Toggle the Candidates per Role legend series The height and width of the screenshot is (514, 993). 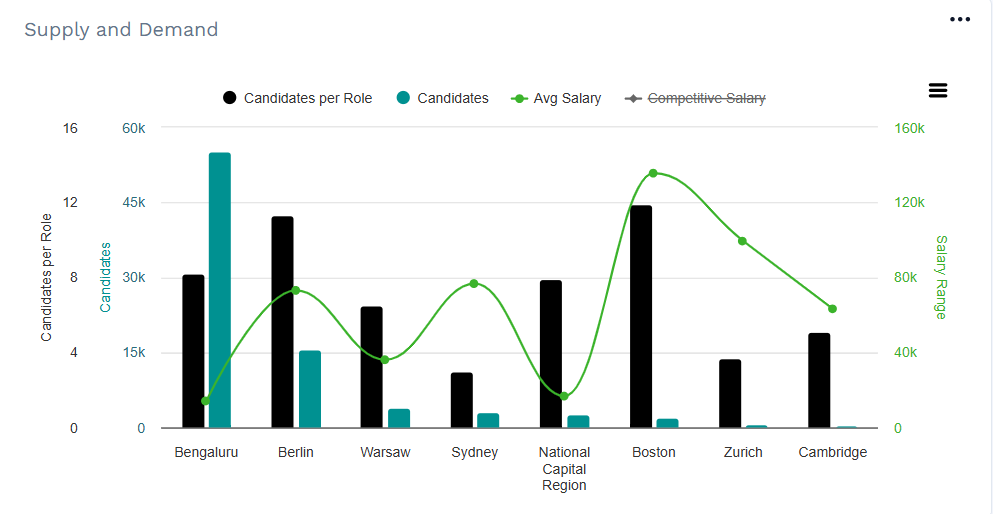click(x=307, y=98)
